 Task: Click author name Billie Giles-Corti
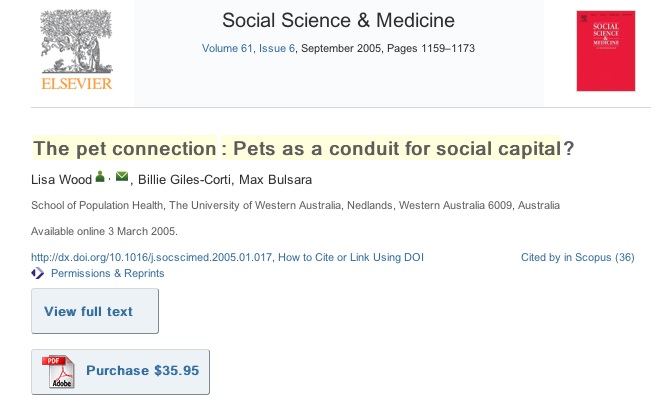pyautogui.click(x=188, y=179)
